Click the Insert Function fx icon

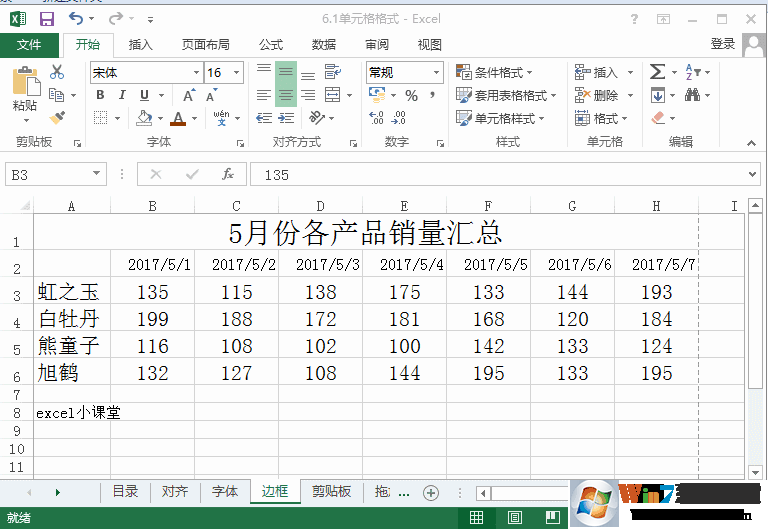pyautogui.click(x=228, y=174)
